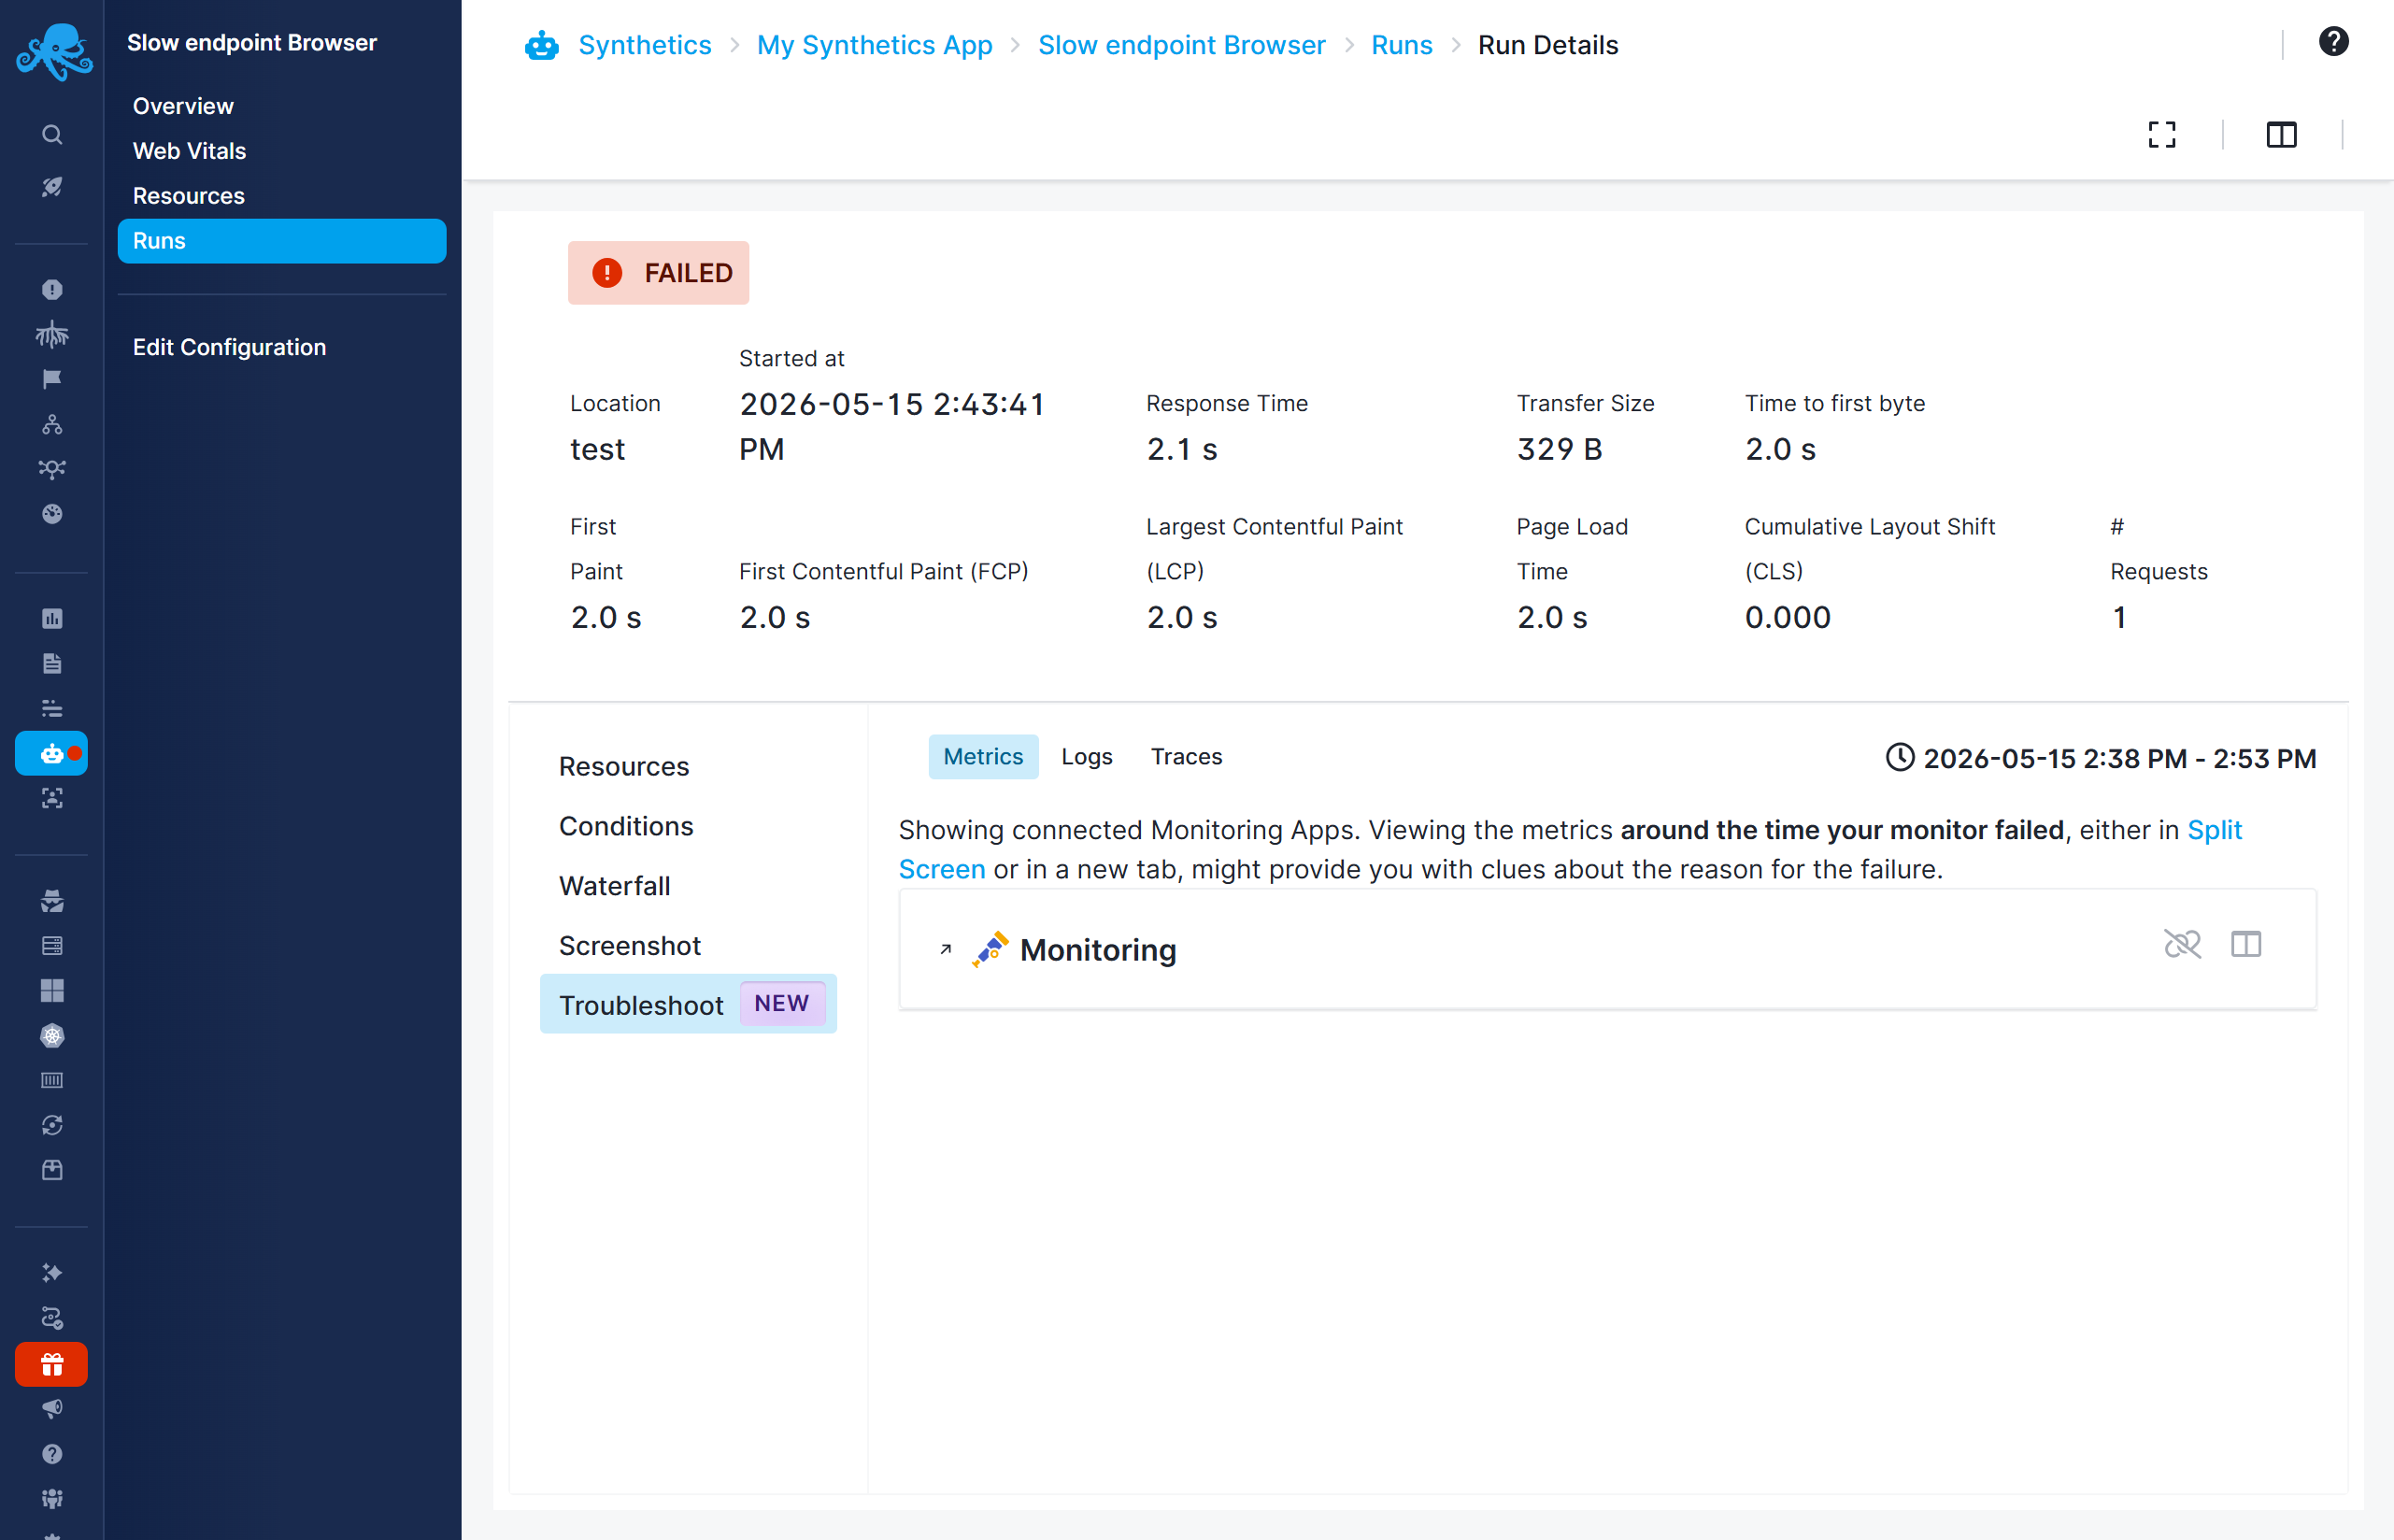Click the horizontal sliders icon in sidebar
The image size is (2394, 1540).
coord(52,709)
